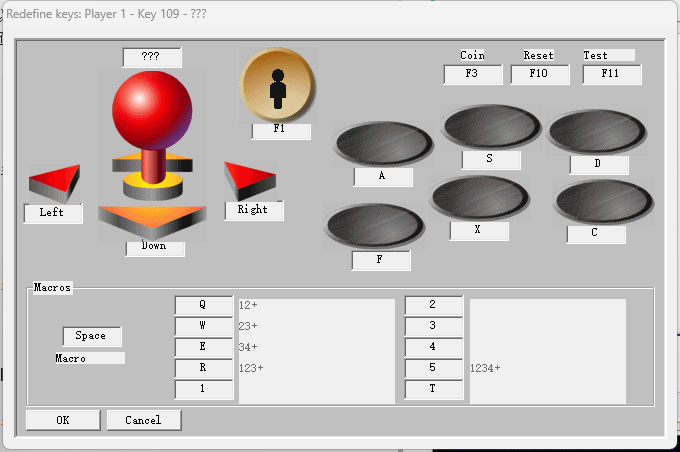The image size is (680, 452).
Task: Select arcade button above S key
Action: pos(492,126)
